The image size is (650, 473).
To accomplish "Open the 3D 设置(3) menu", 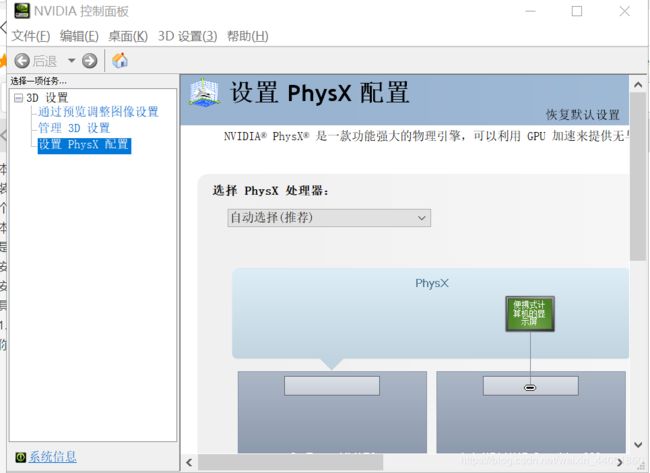I will 187,36.
